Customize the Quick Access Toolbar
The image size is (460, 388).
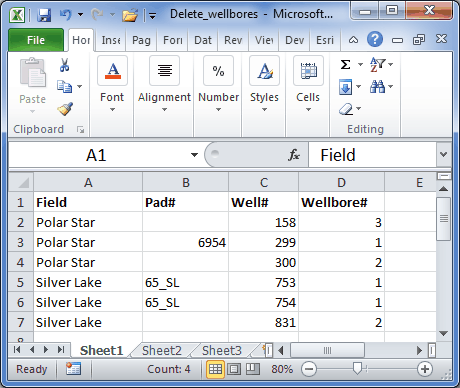[x=152, y=15]
